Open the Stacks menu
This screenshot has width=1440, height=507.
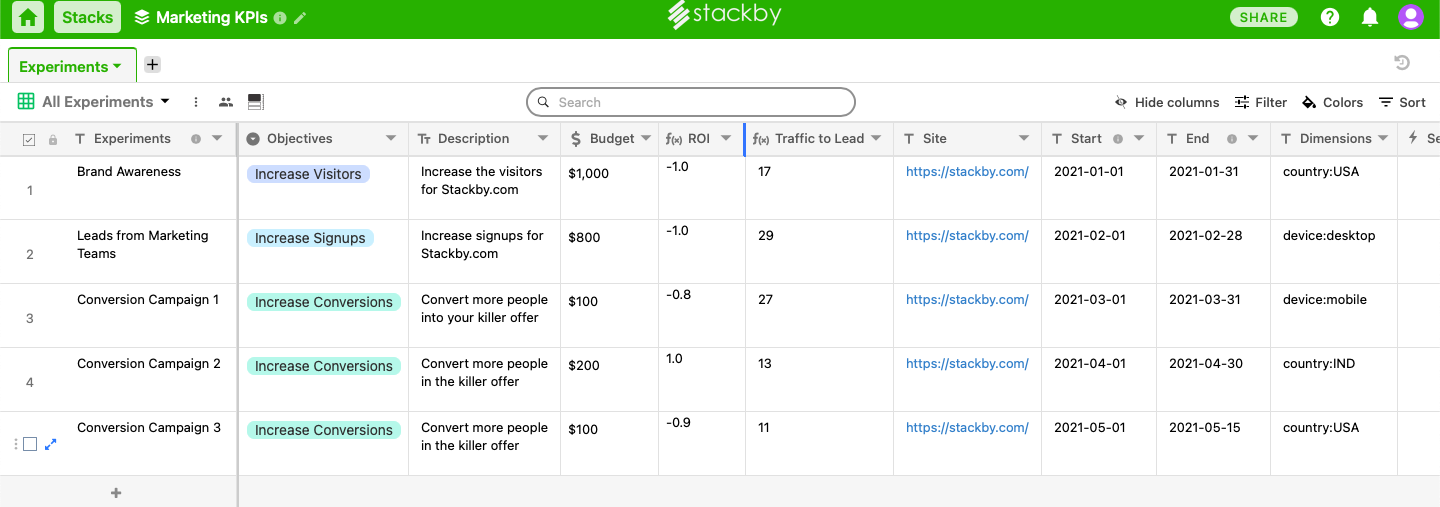[x=87, y=17]
